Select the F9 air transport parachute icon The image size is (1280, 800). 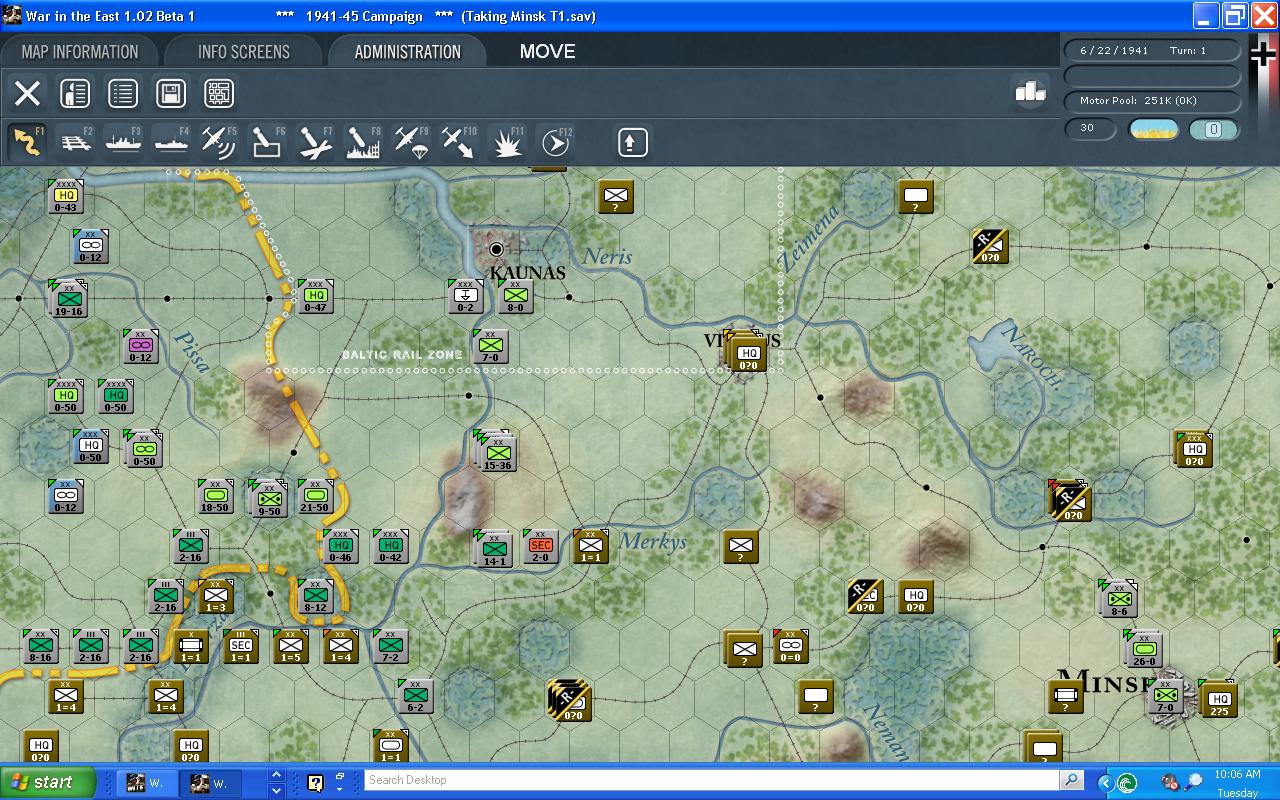coord(411,143)
